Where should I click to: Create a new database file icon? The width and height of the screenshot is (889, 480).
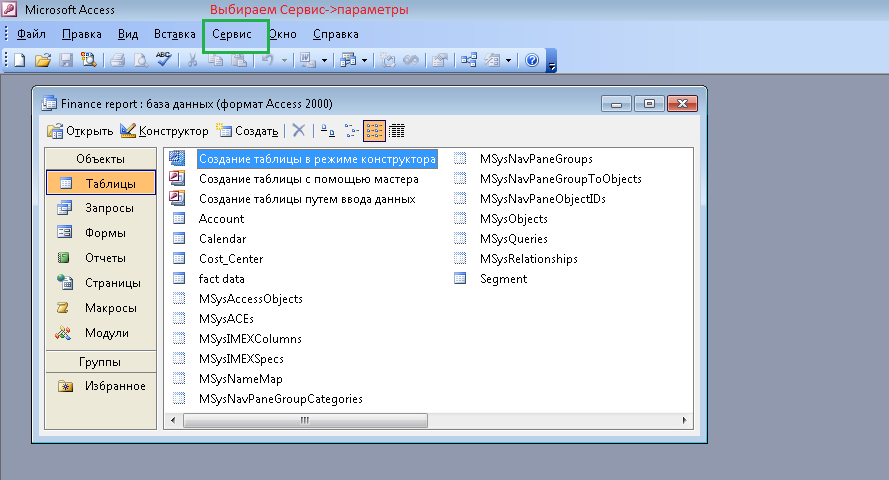[20, 60]
